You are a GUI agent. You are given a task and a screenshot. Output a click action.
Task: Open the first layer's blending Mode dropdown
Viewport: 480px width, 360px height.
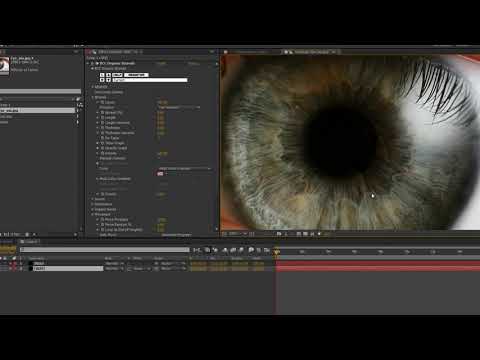pyautogui.click(x=114, y=263)
